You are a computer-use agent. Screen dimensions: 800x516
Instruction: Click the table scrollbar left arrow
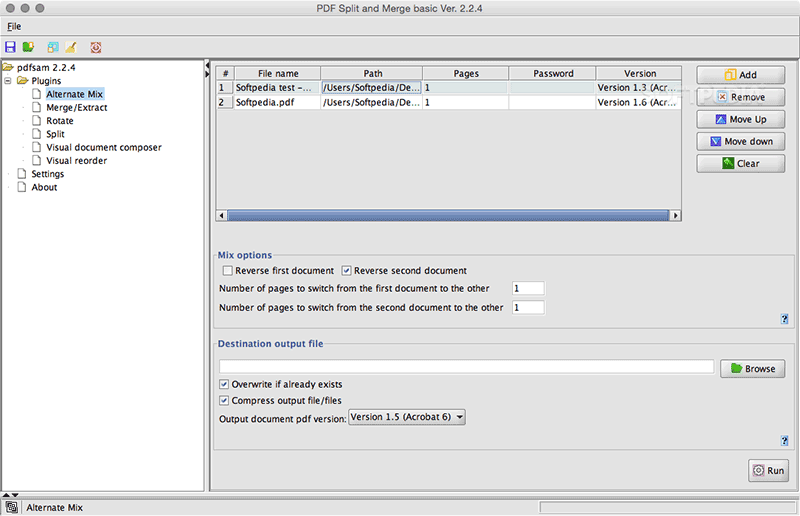221,215
